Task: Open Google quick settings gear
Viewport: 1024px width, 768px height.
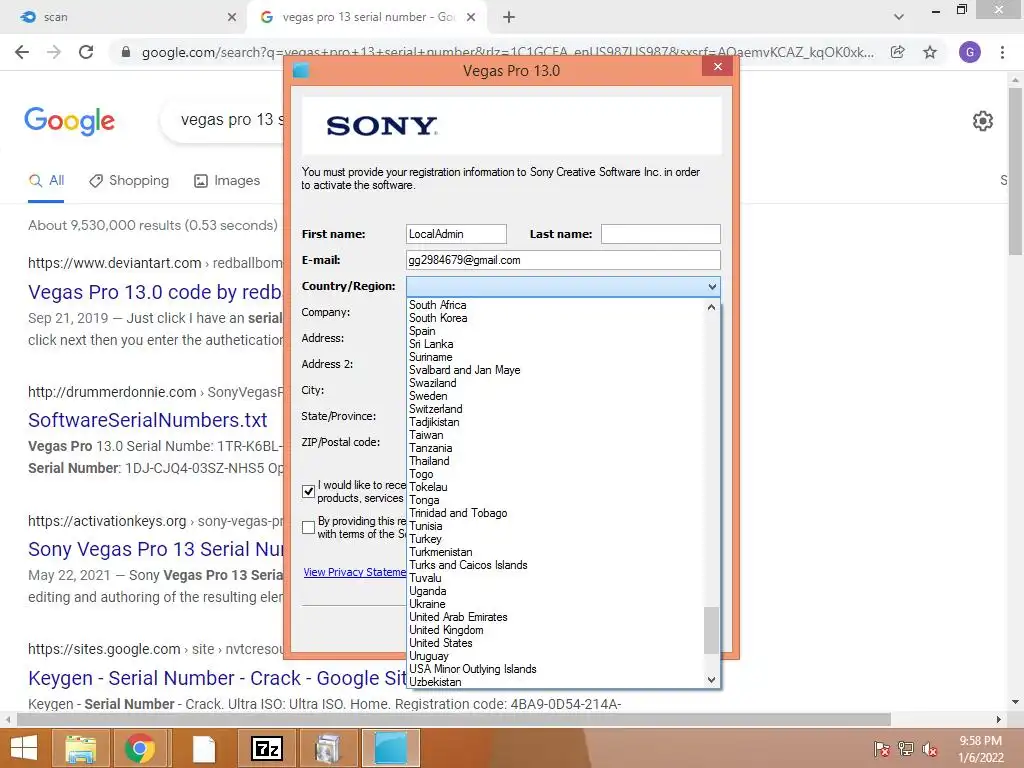Action: point(983,121)
